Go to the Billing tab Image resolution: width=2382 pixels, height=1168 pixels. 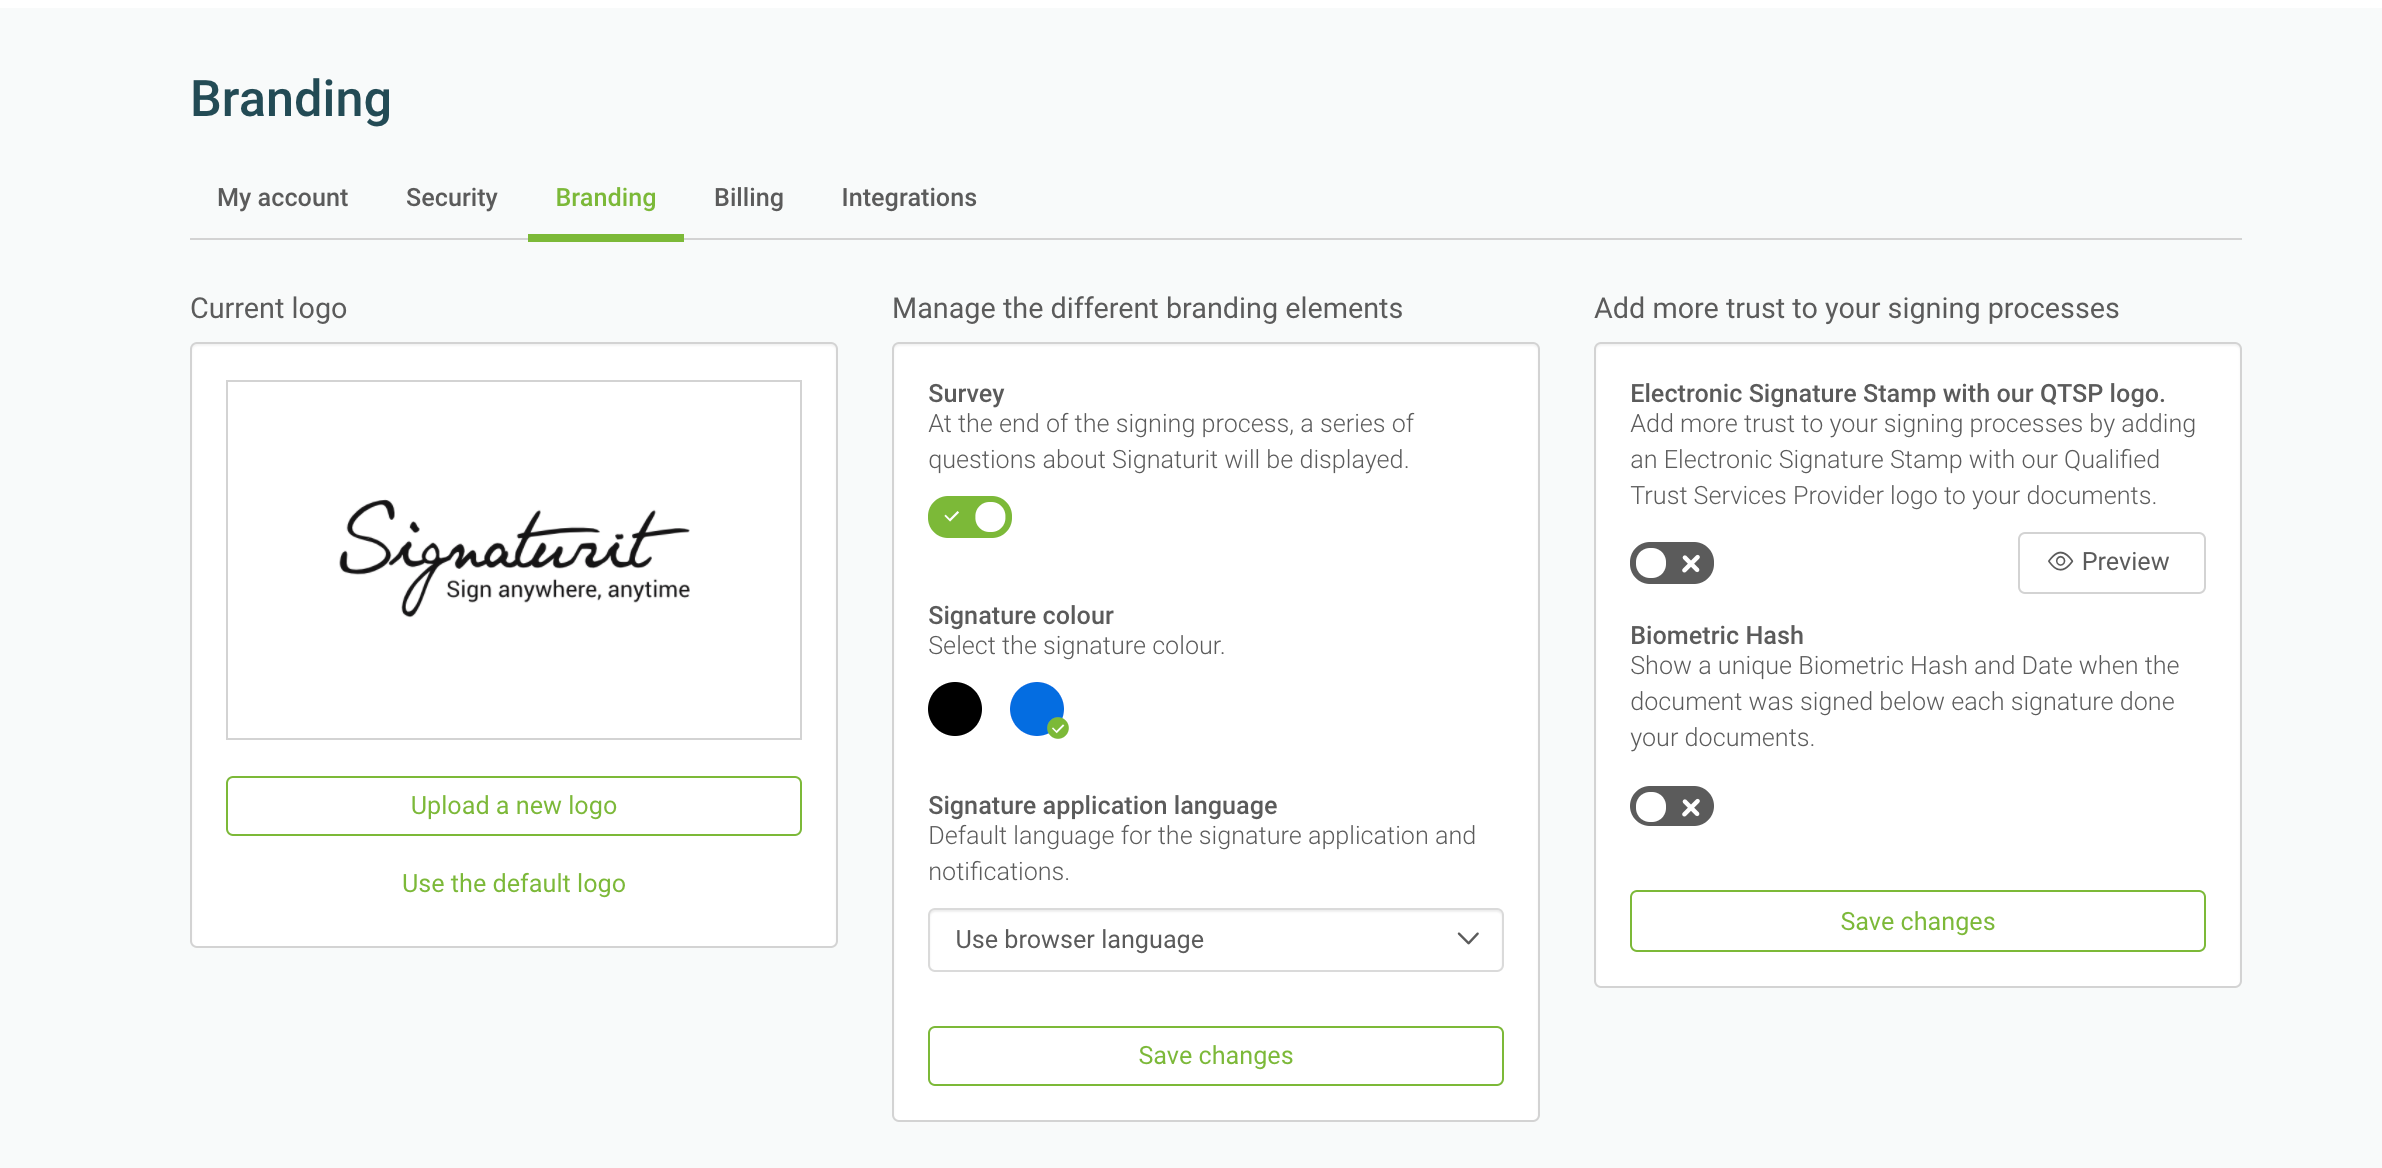[x=749, y=198]
